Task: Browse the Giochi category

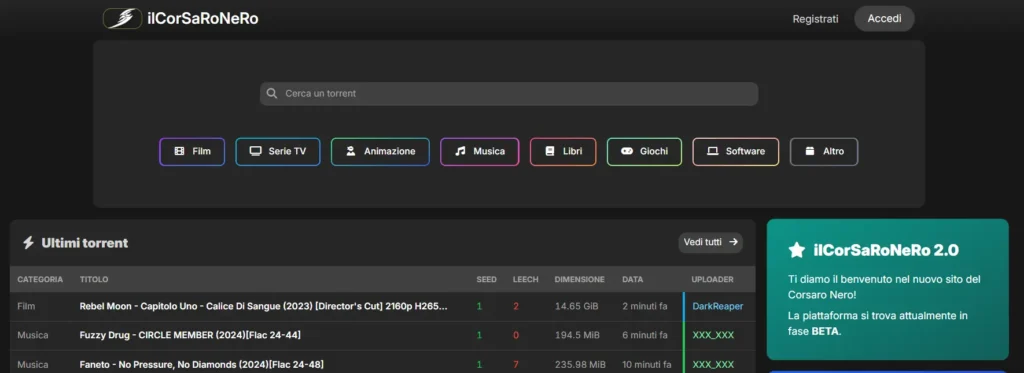Action: point(644,152)
